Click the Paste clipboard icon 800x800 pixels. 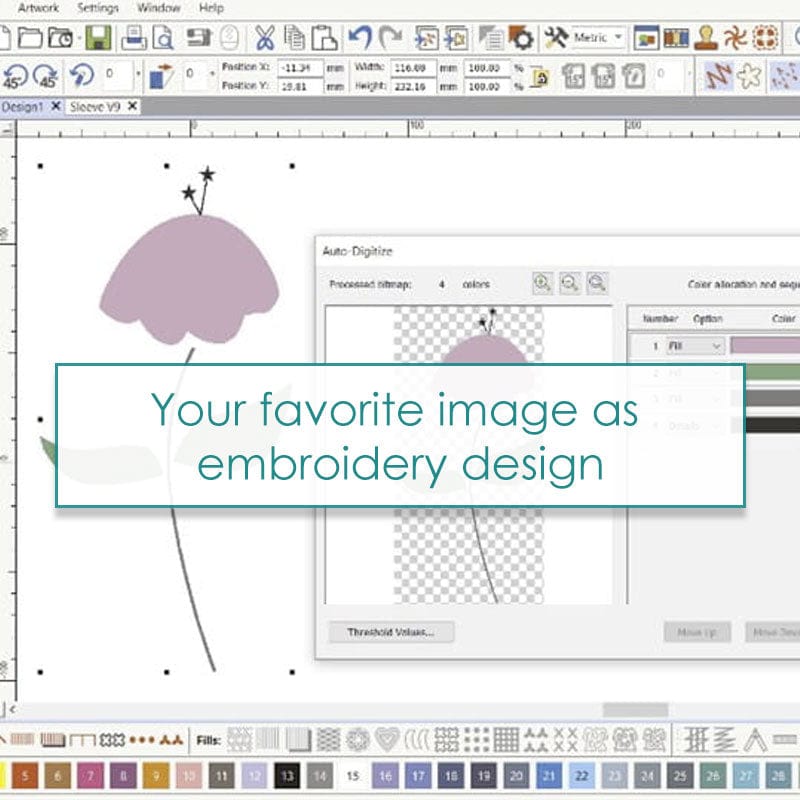pos(323,39)
